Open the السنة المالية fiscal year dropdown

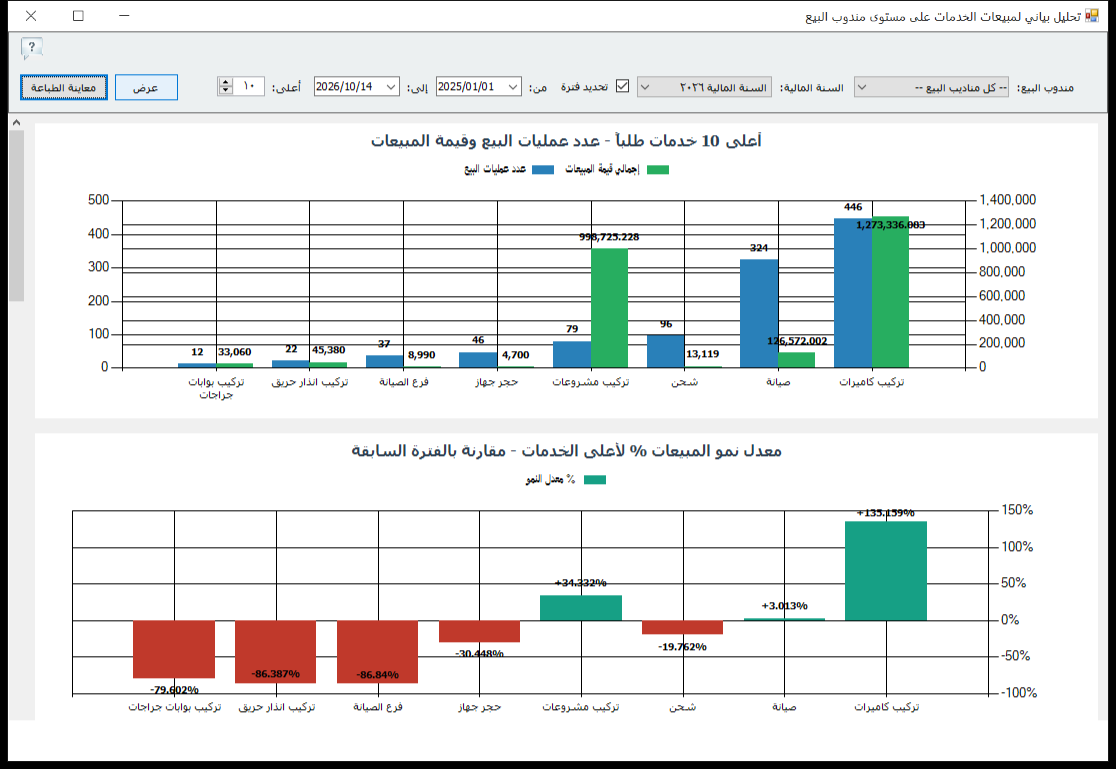[704, 87]
